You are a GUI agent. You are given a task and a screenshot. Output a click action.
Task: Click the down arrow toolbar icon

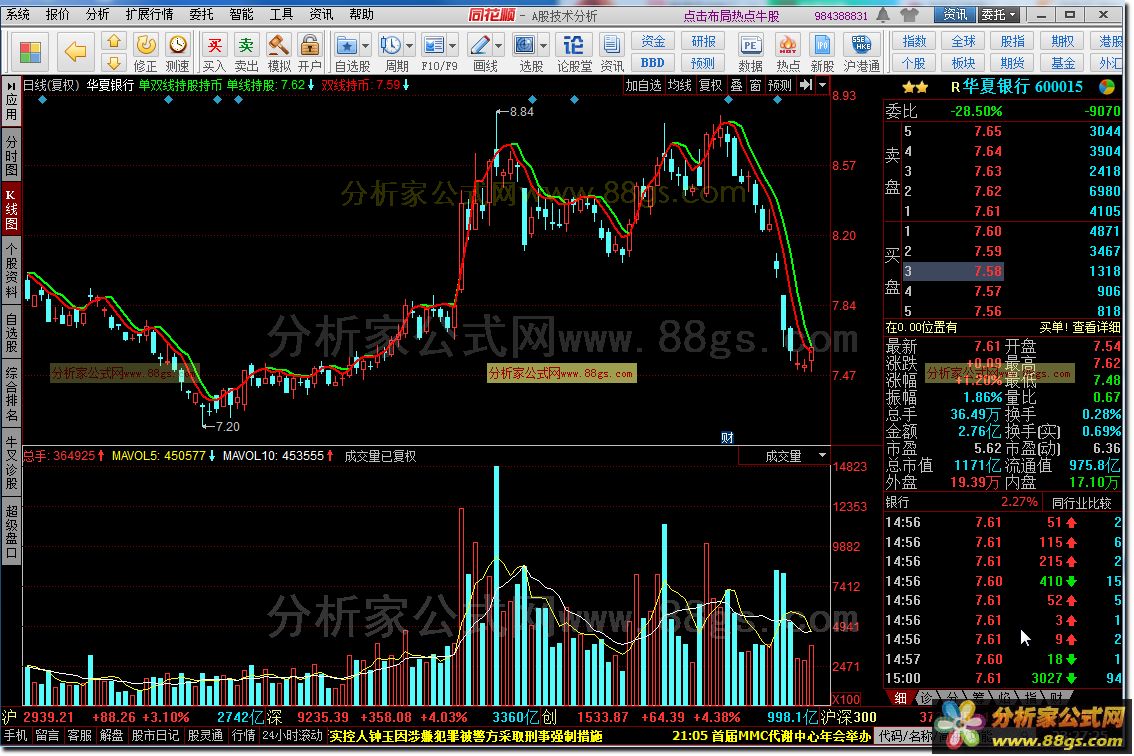114,63
